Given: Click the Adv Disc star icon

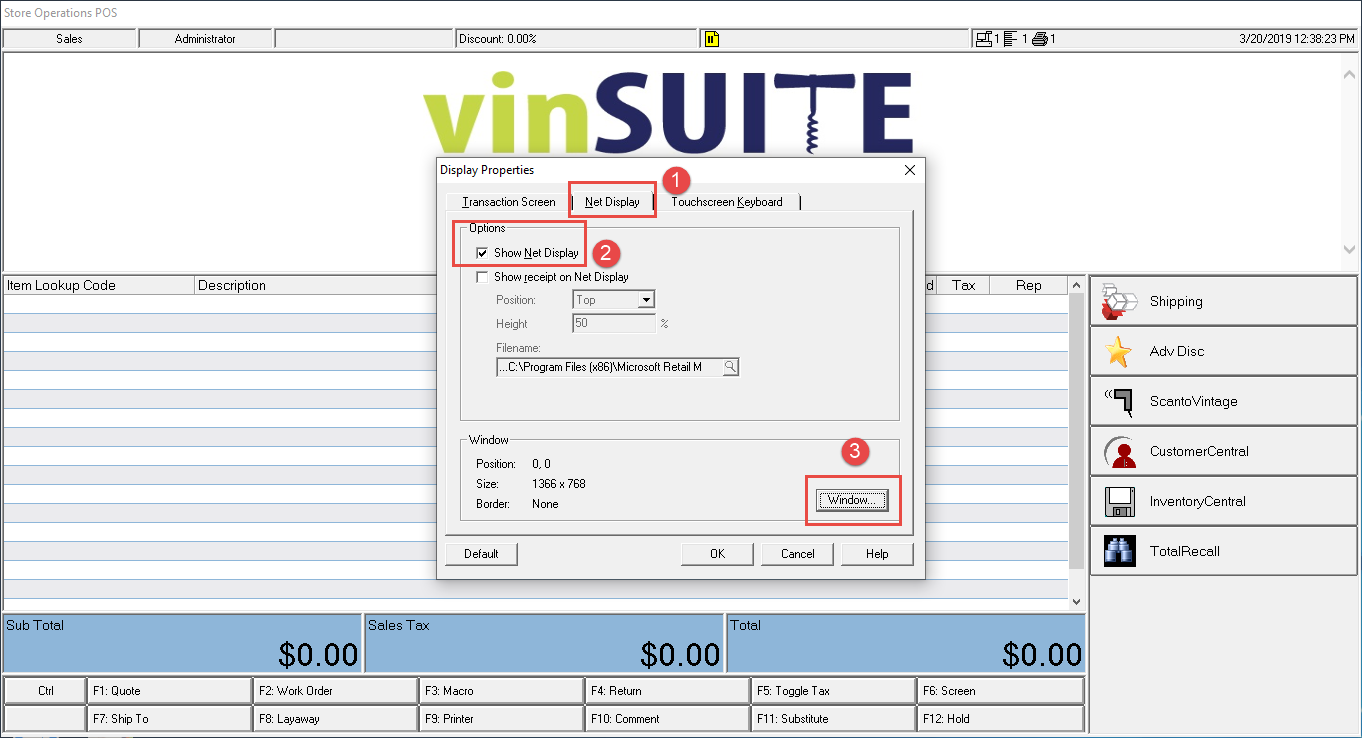Looking at the screenshot, I should 1119,351.
